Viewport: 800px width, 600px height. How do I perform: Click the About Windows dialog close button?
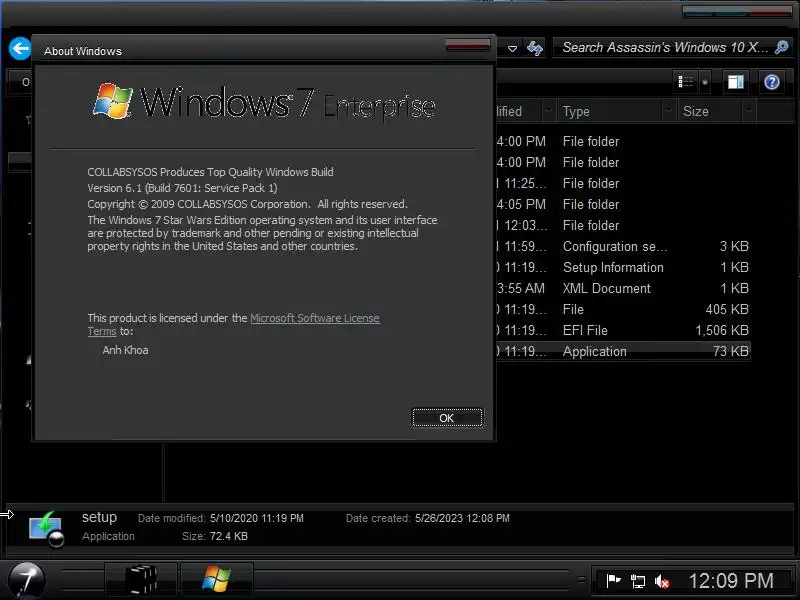(x=467, y=45)
